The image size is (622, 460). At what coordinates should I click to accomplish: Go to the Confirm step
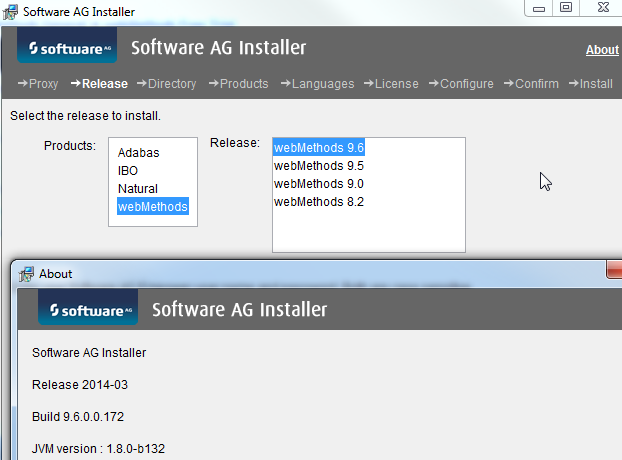tap(531, 84)
